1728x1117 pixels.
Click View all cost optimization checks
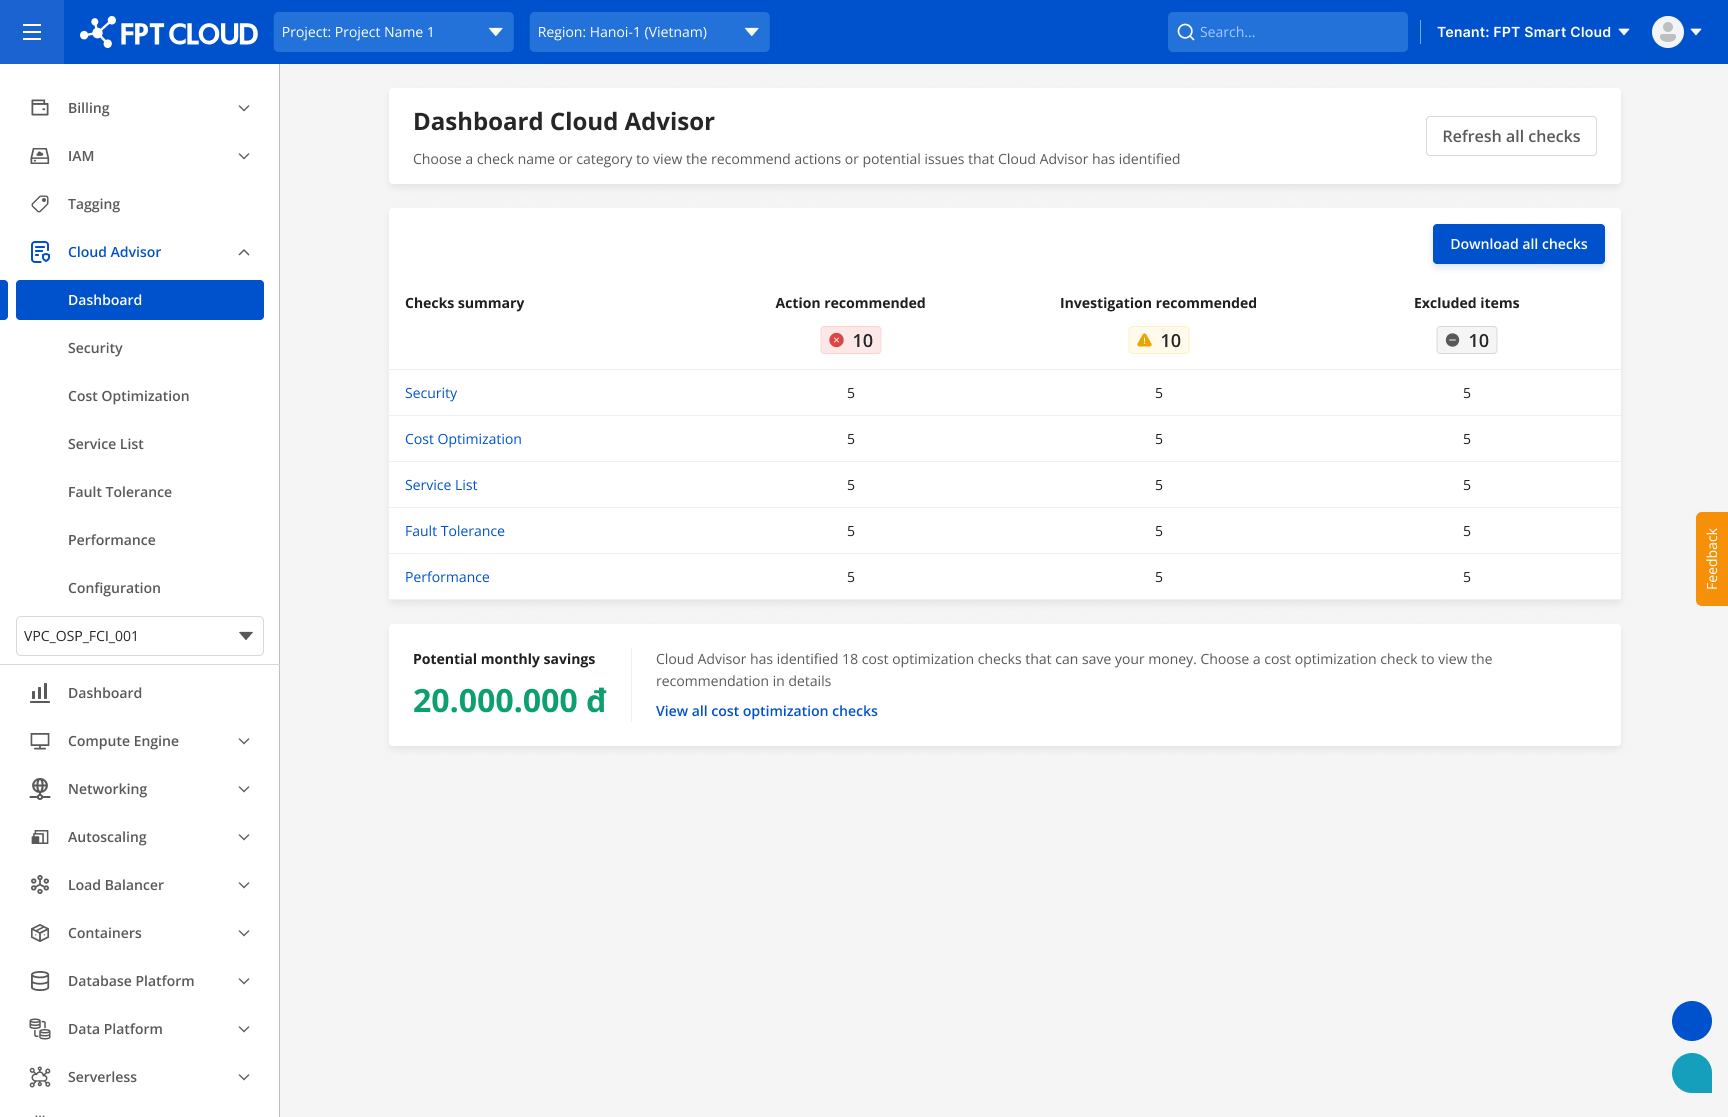pyautogui.click(x=767, y=711)
